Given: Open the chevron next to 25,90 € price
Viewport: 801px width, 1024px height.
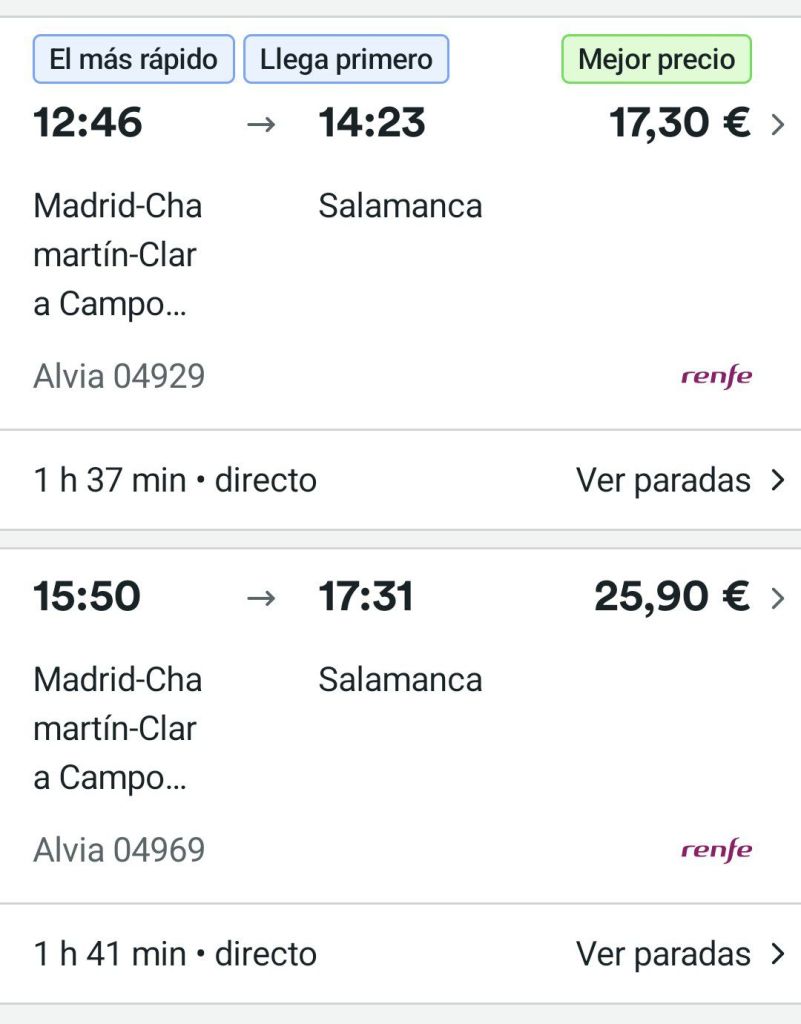Looking at the screenshot, I should pos(779,597).
